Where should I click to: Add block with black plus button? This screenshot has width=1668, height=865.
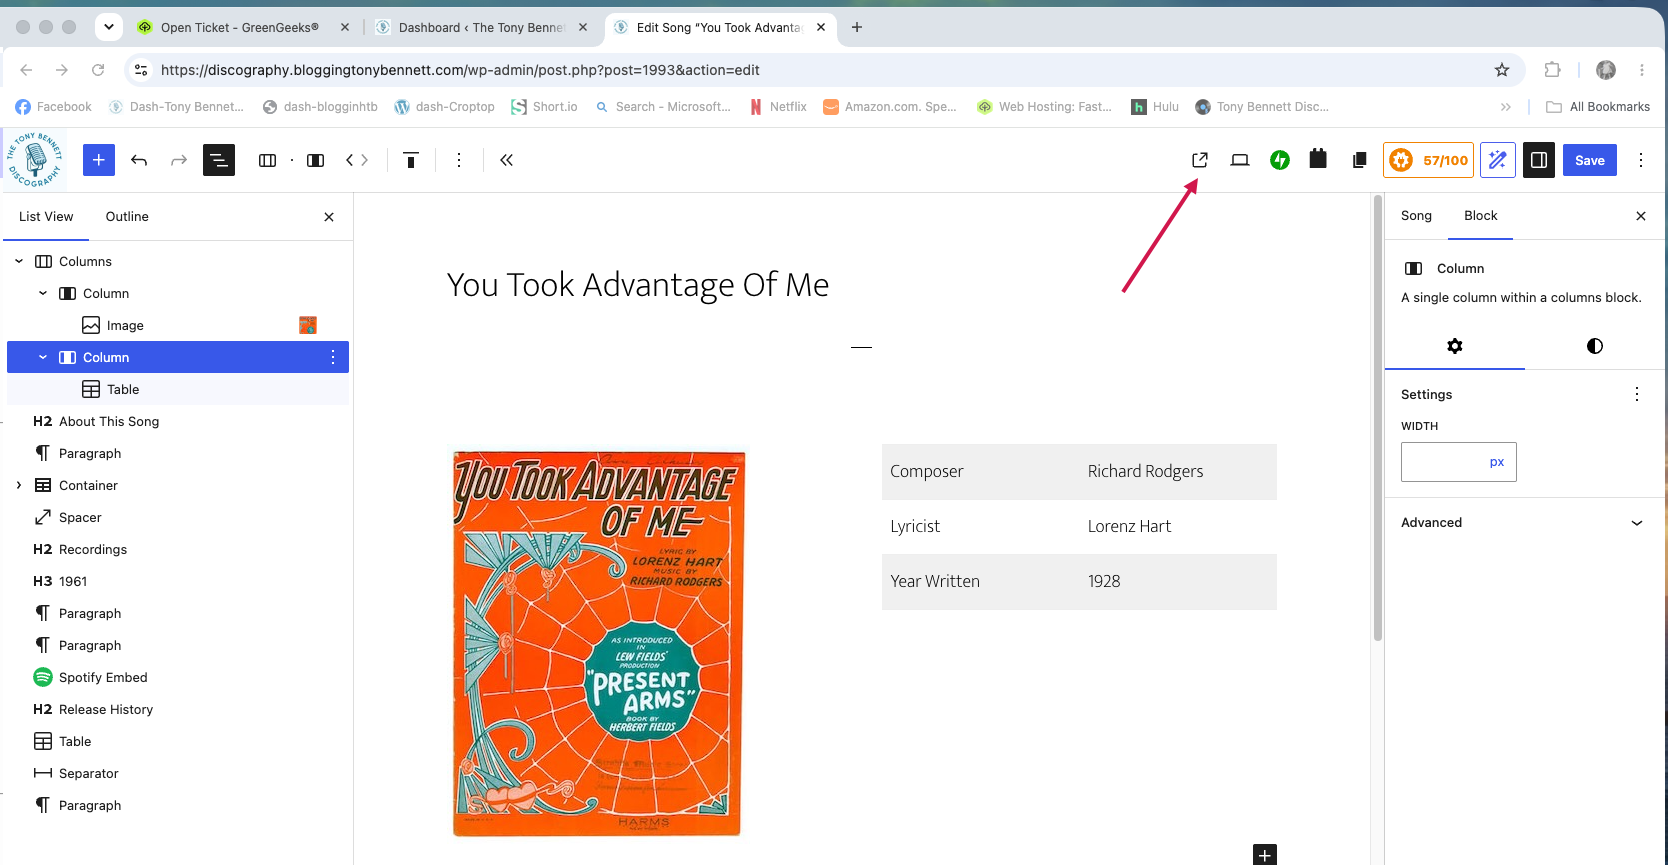click(1265, 855)
